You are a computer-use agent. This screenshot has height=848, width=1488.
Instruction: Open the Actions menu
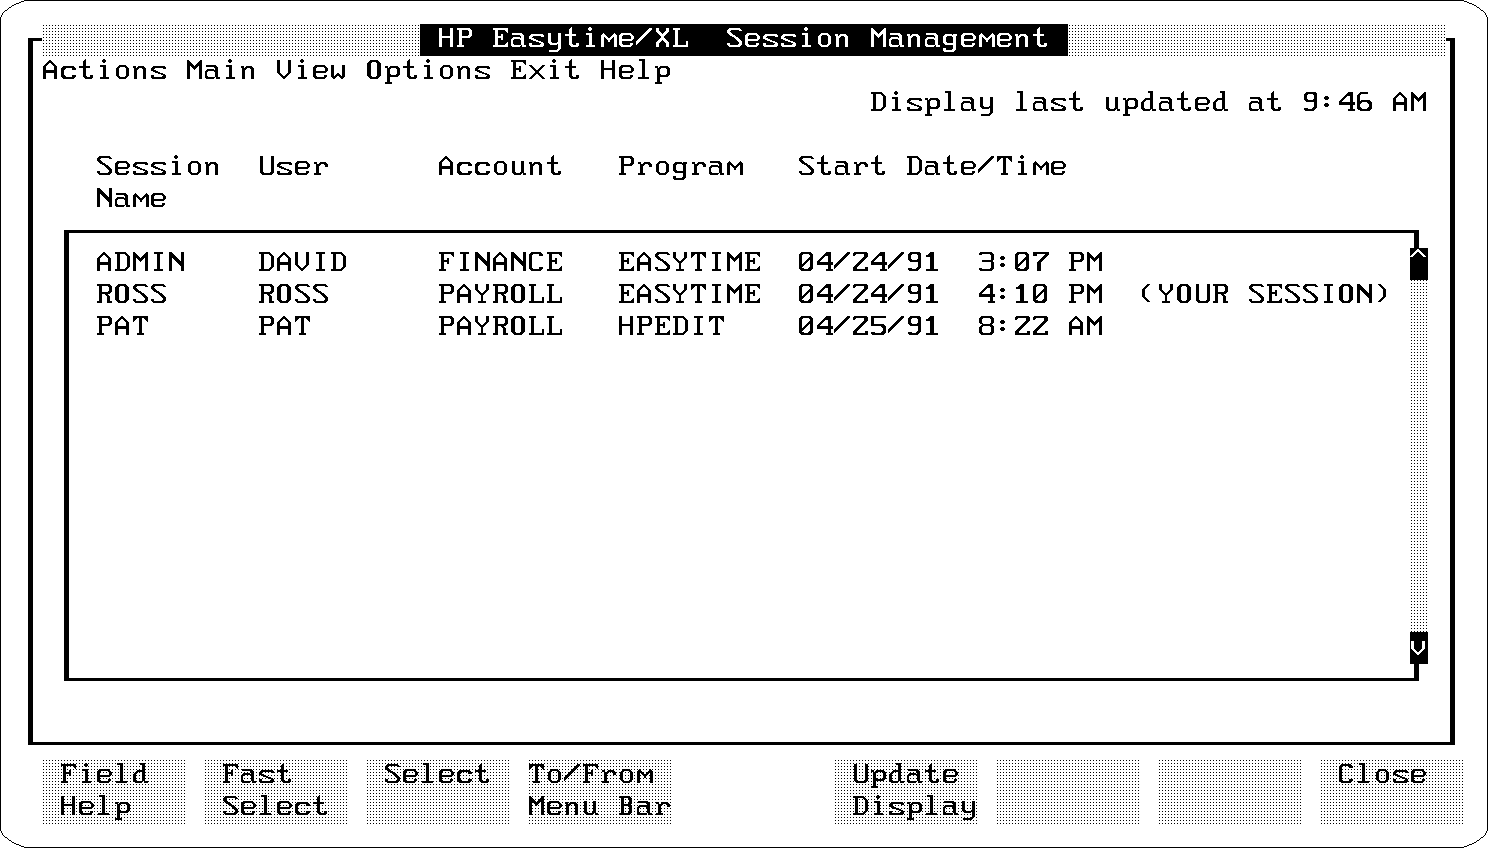click(x=104, y=71)
